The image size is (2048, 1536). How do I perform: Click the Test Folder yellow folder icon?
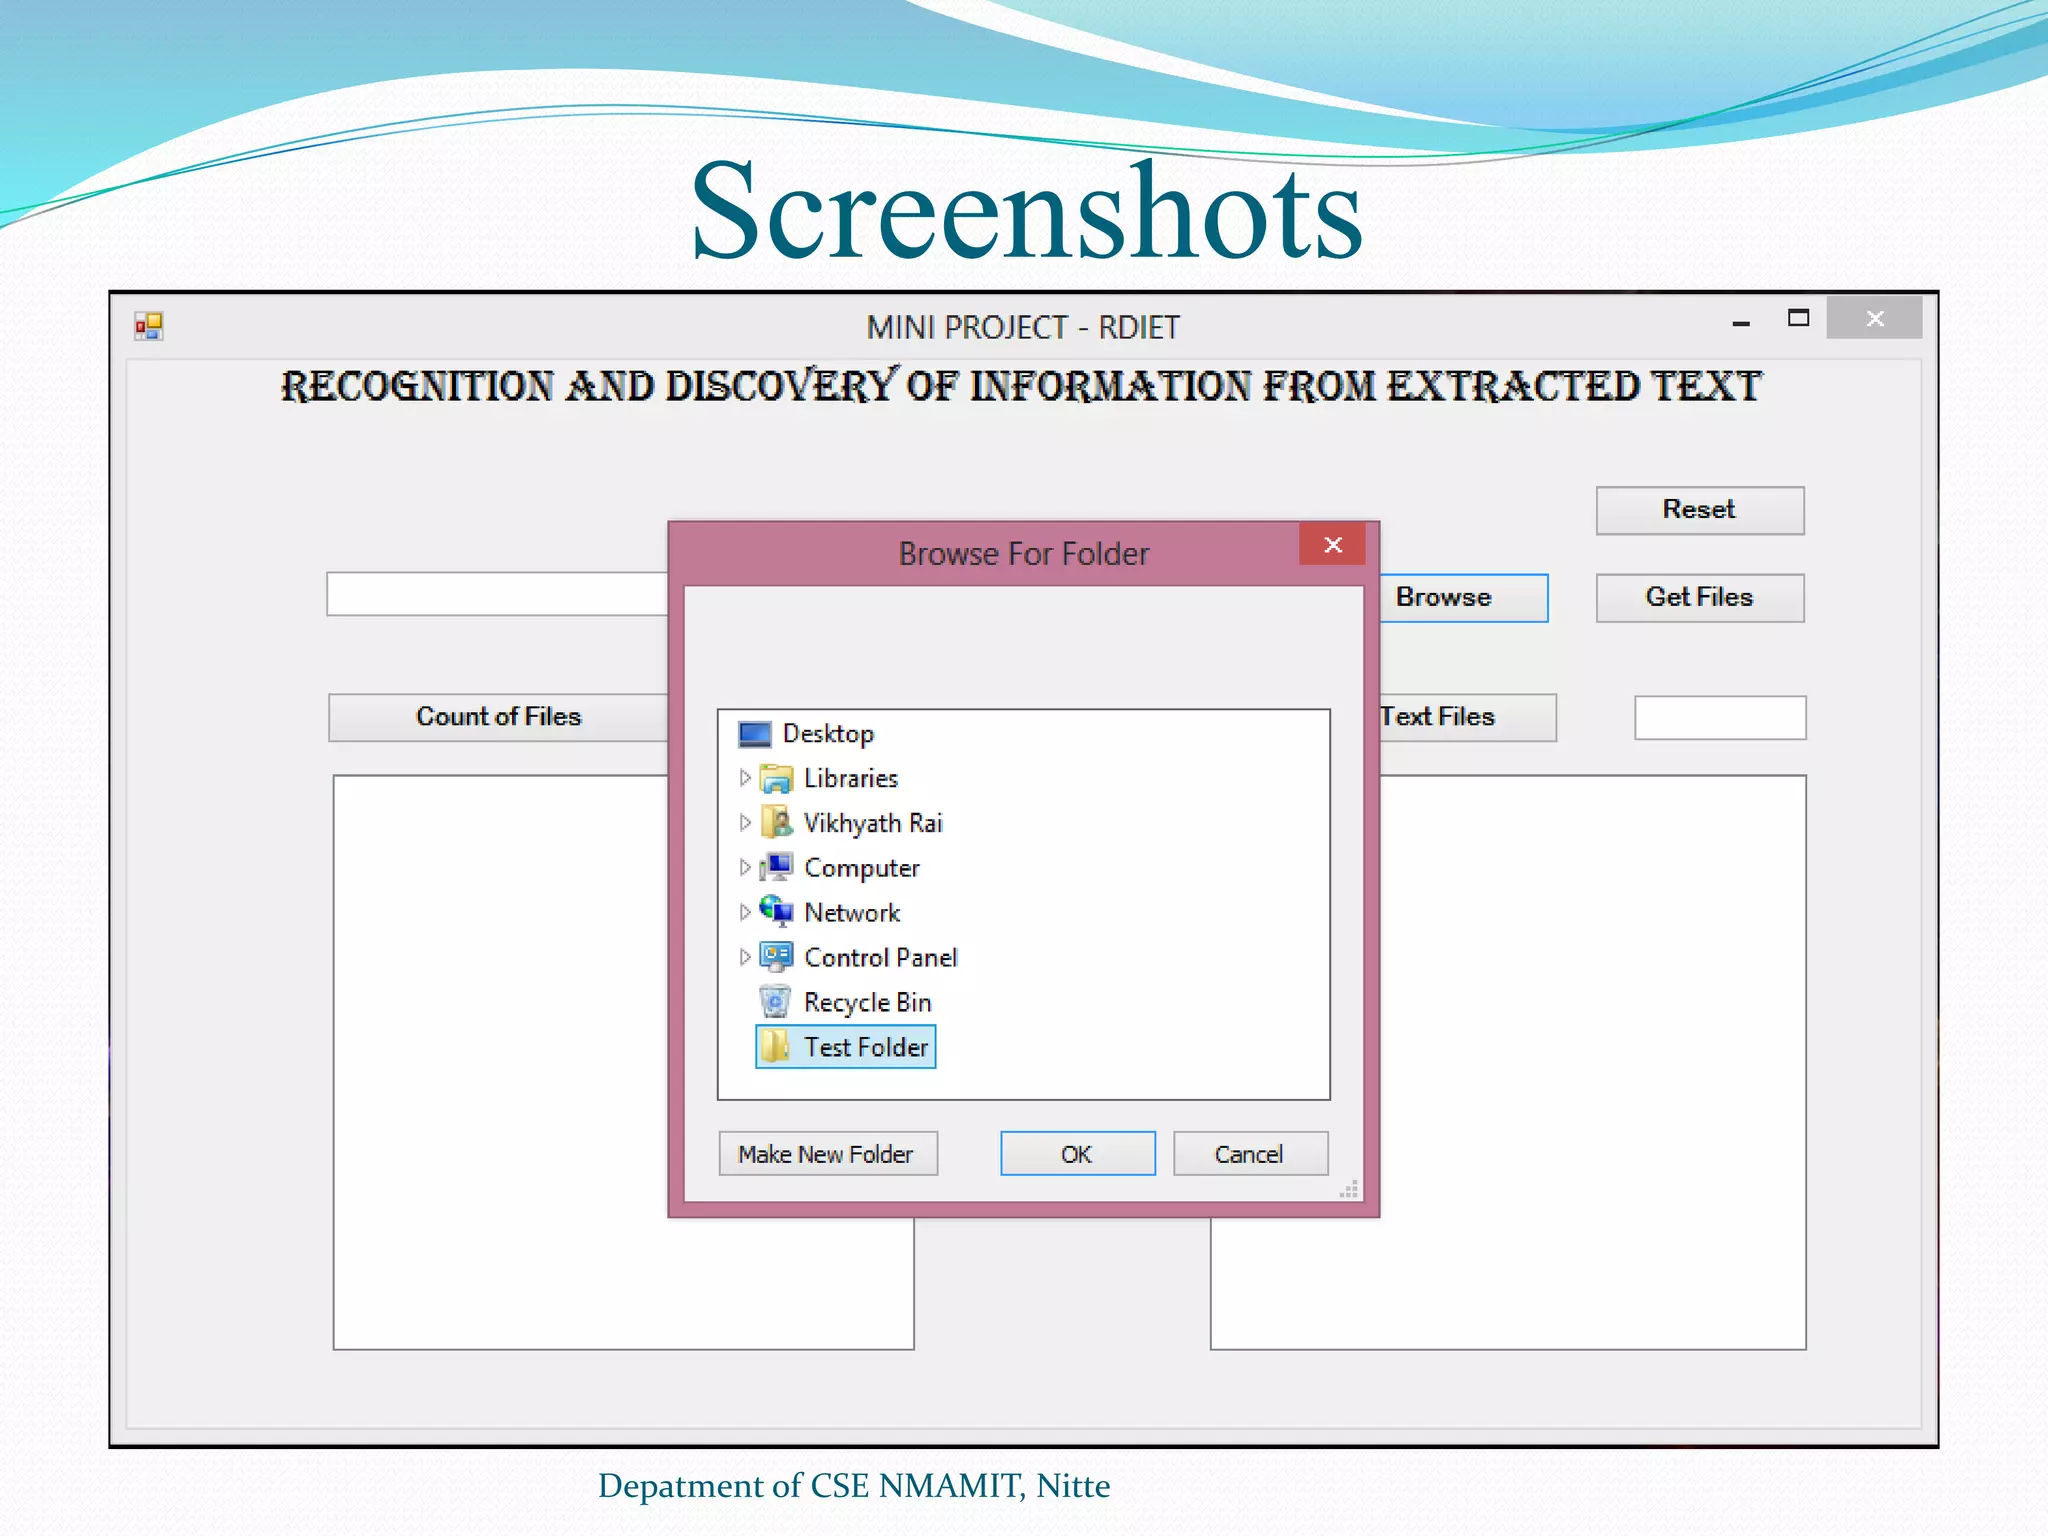point(776,1046)
